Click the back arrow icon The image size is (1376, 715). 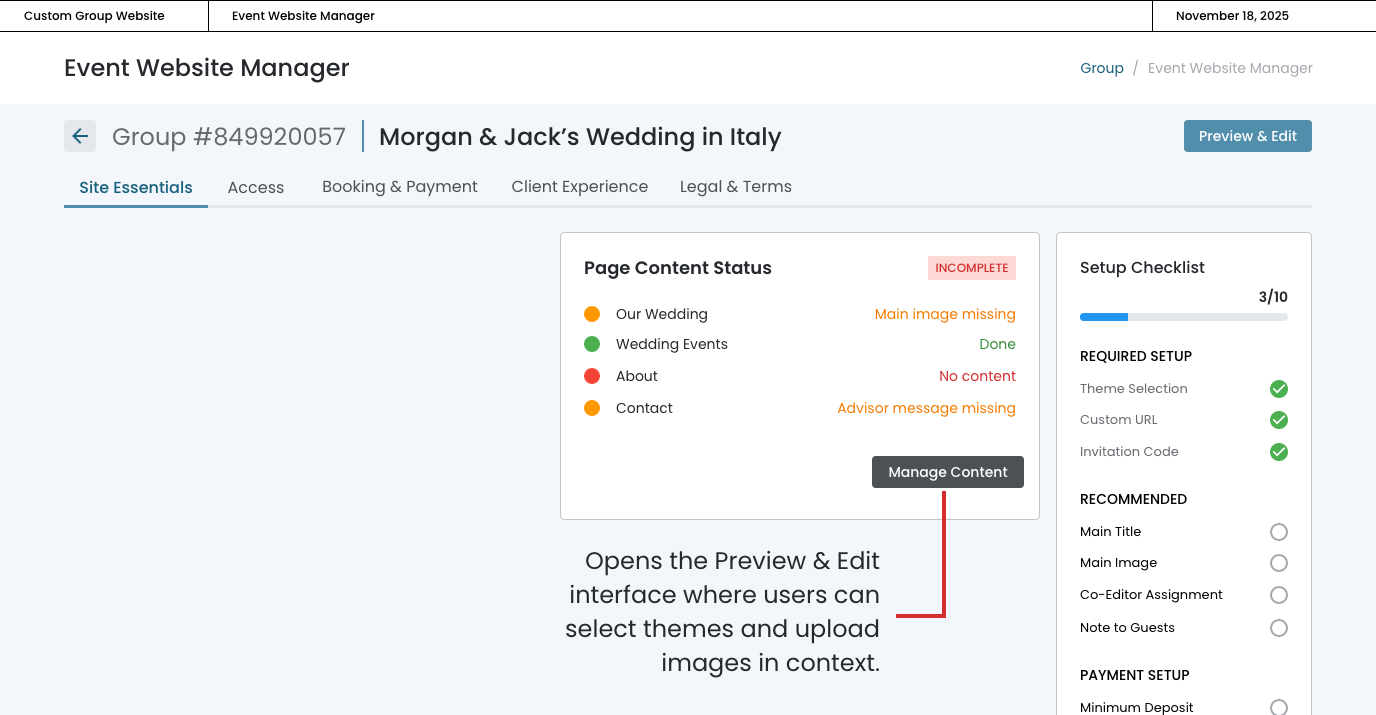(x=80, y=137)
